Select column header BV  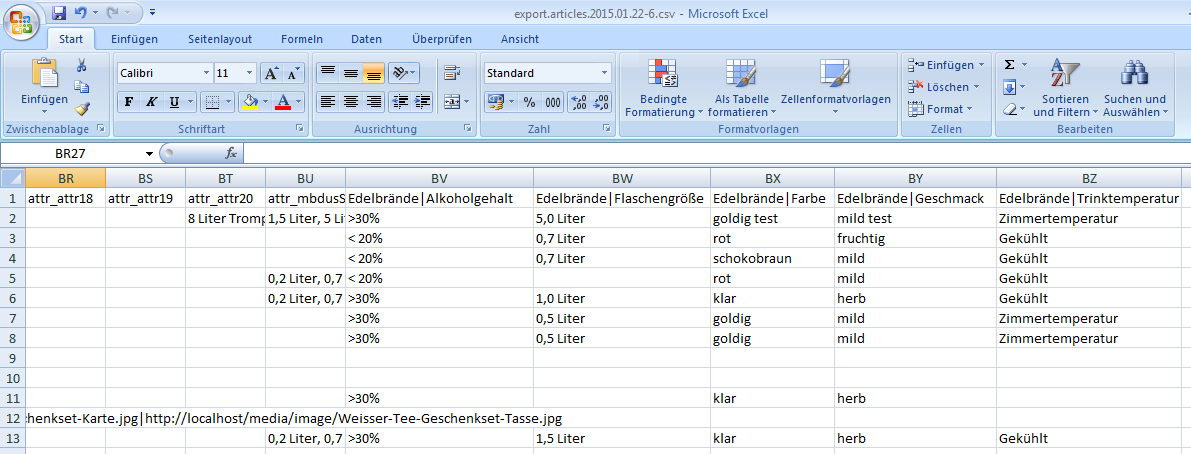pyautogui.click(x=439, y=178)
